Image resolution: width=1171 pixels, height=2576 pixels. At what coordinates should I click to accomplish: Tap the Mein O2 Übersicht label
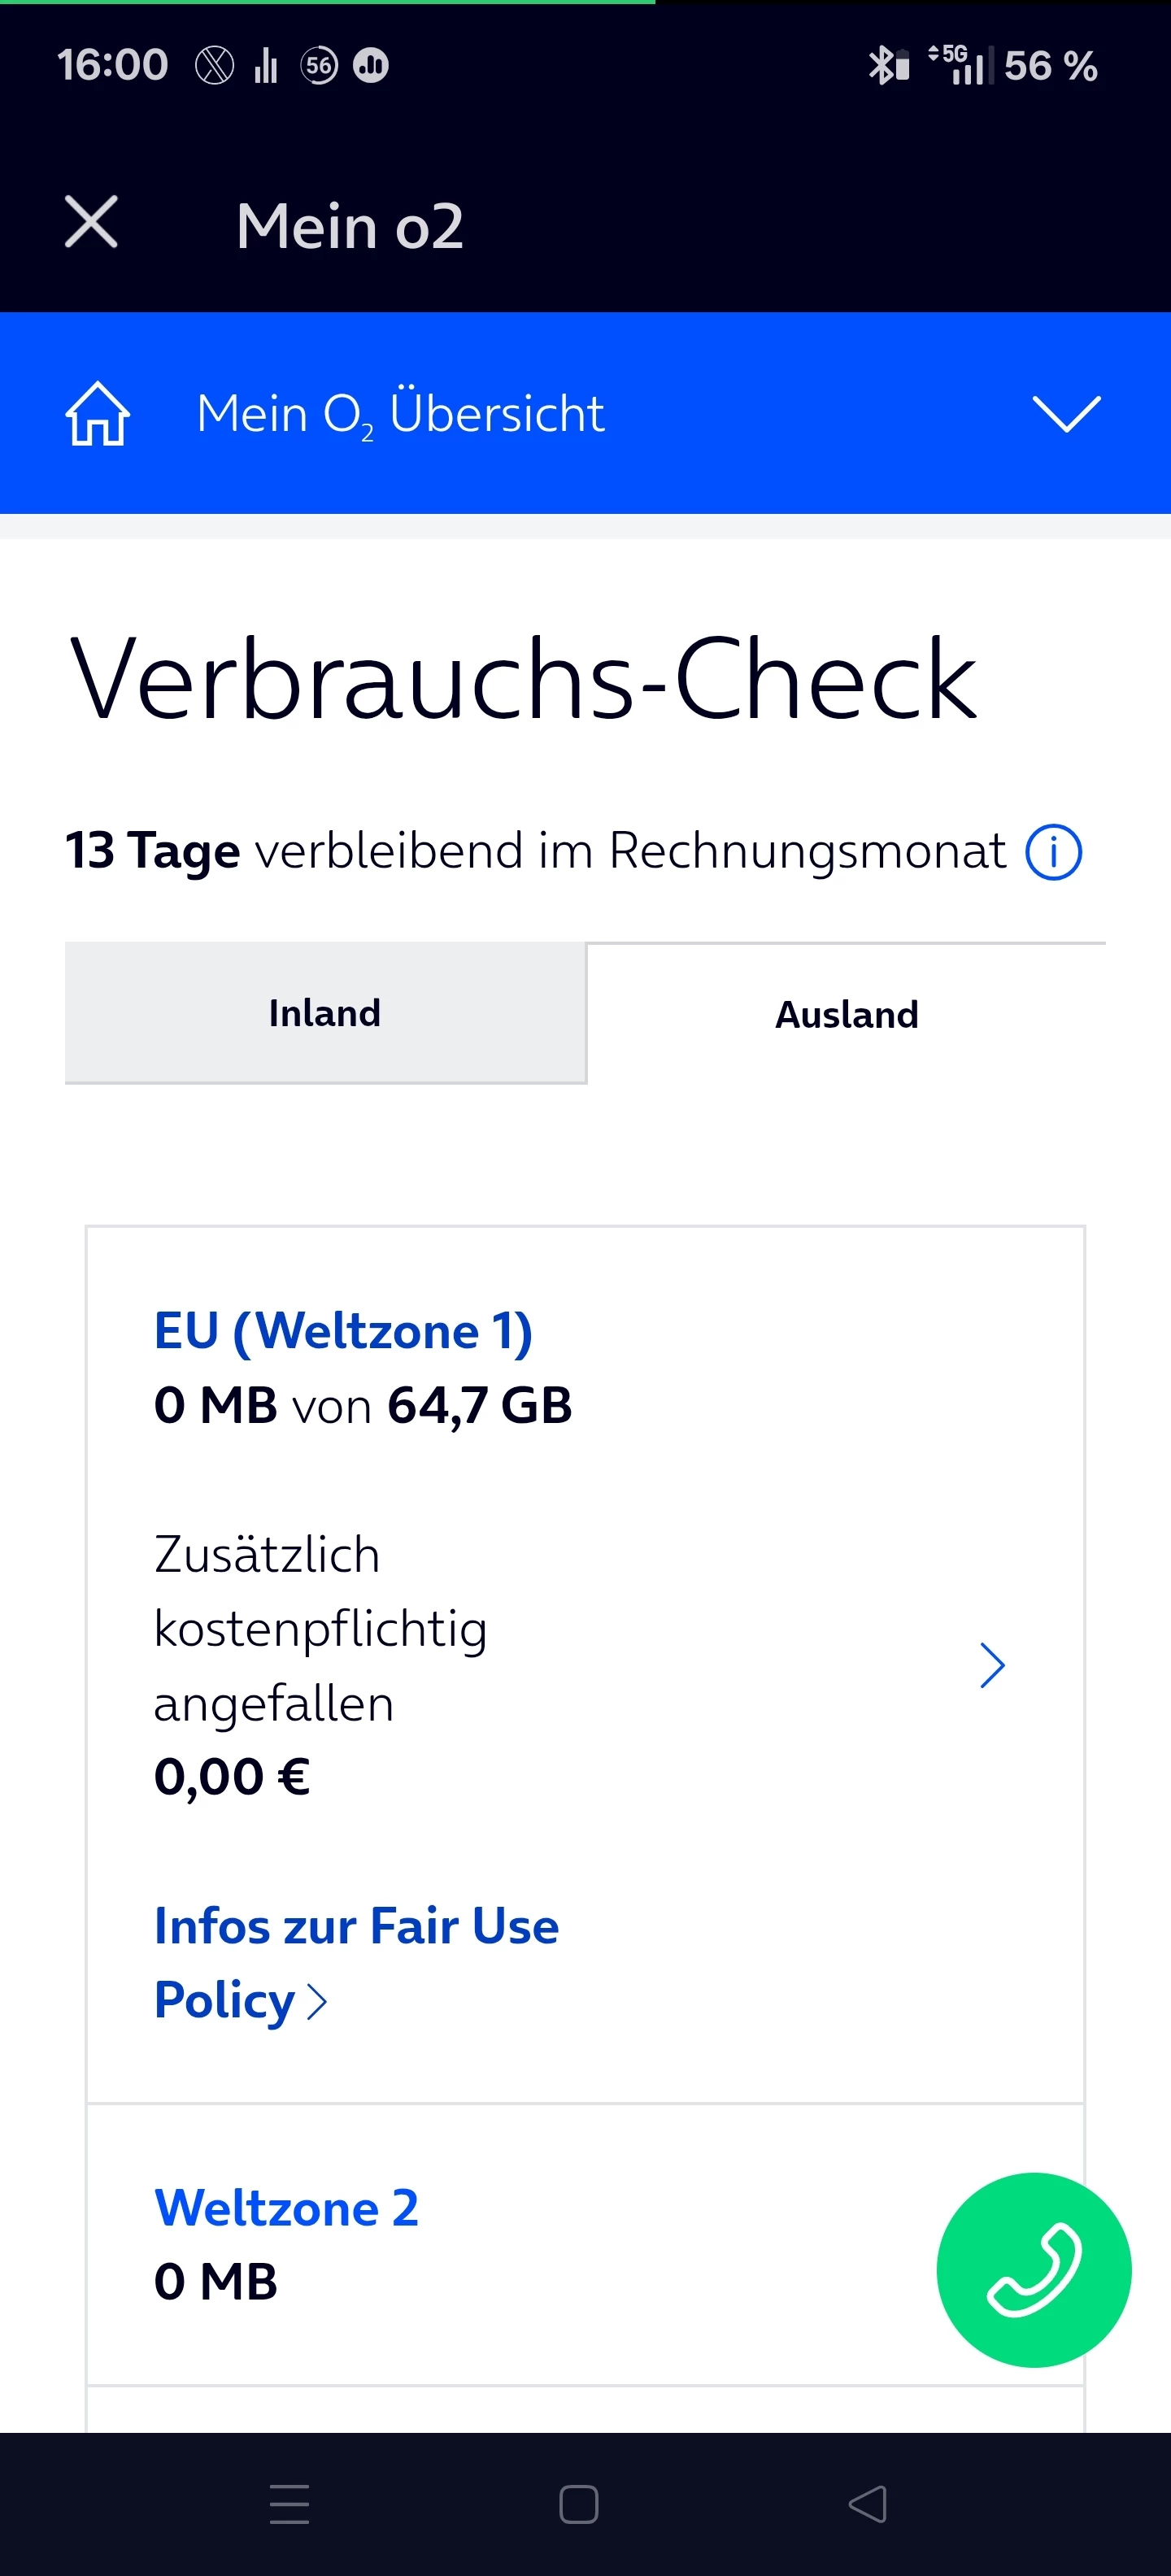400,413
